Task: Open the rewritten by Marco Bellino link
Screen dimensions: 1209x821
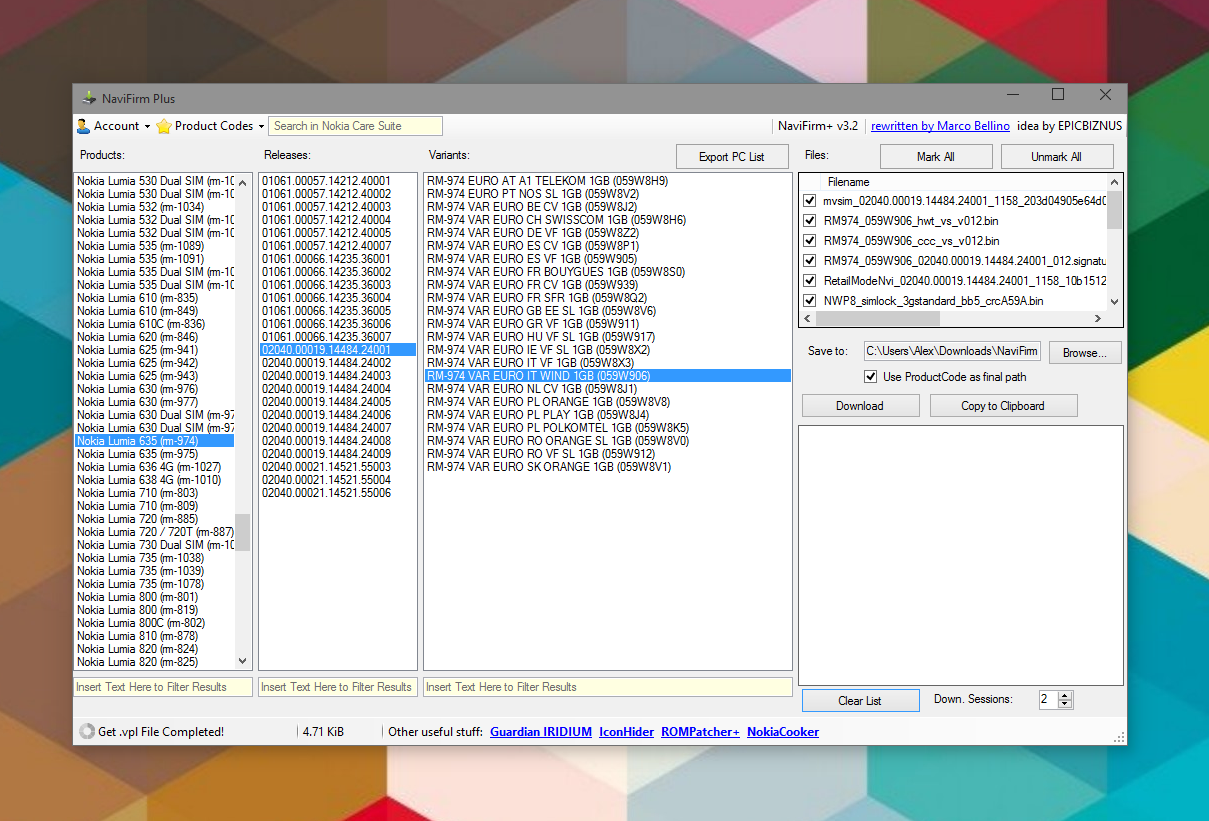Action: pos(940,126)
